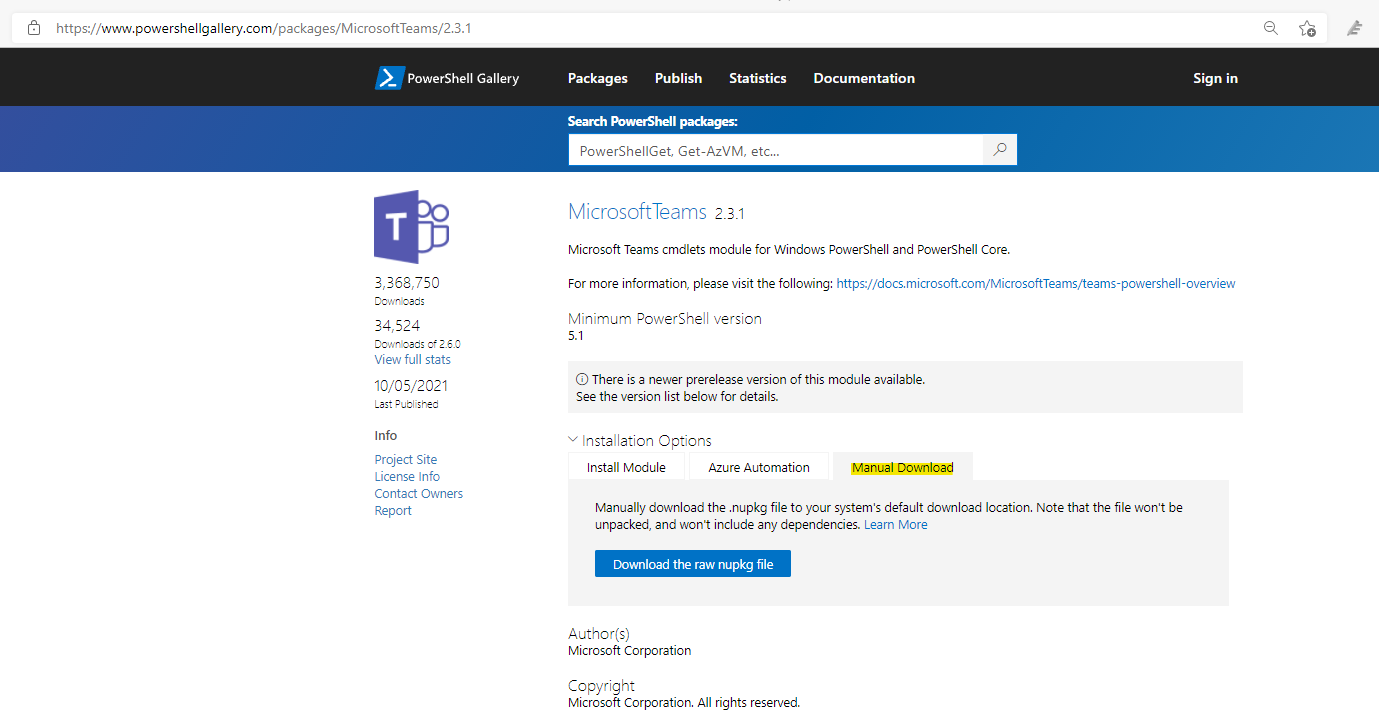The image size is (1379, 719).
Task: Click Sign in
Action: [1215, 78]
